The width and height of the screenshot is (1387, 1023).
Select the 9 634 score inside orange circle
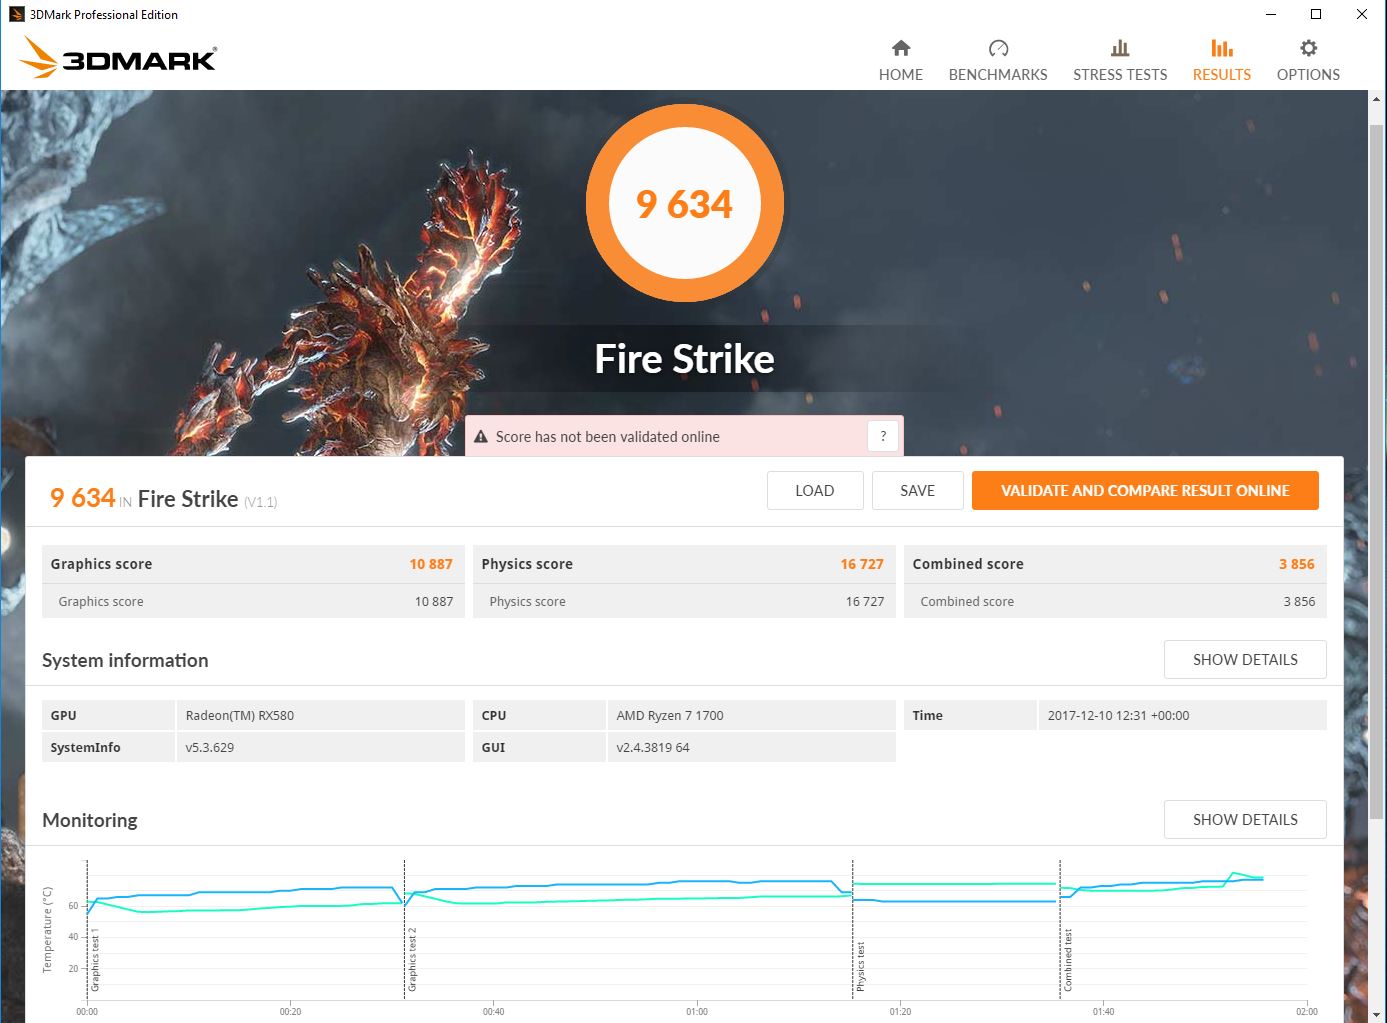685,204
